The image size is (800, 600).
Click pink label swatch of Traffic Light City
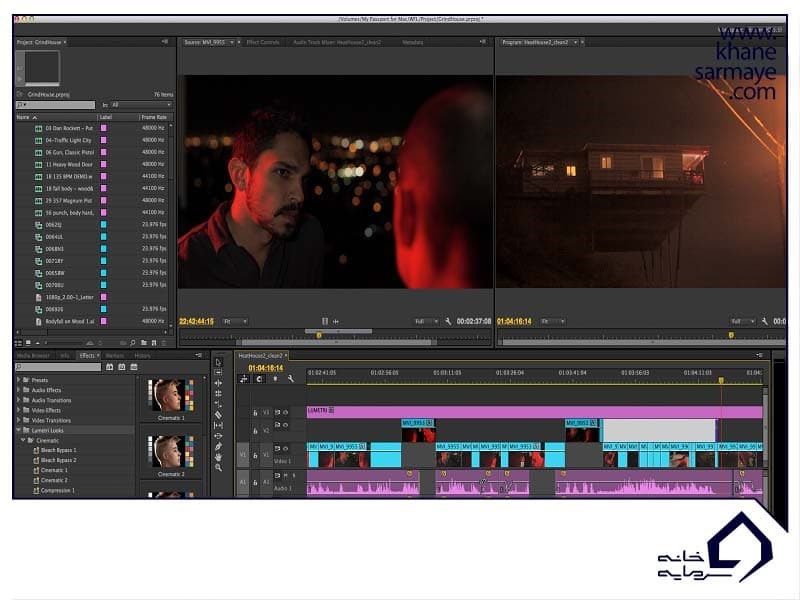tap(104, 140)
